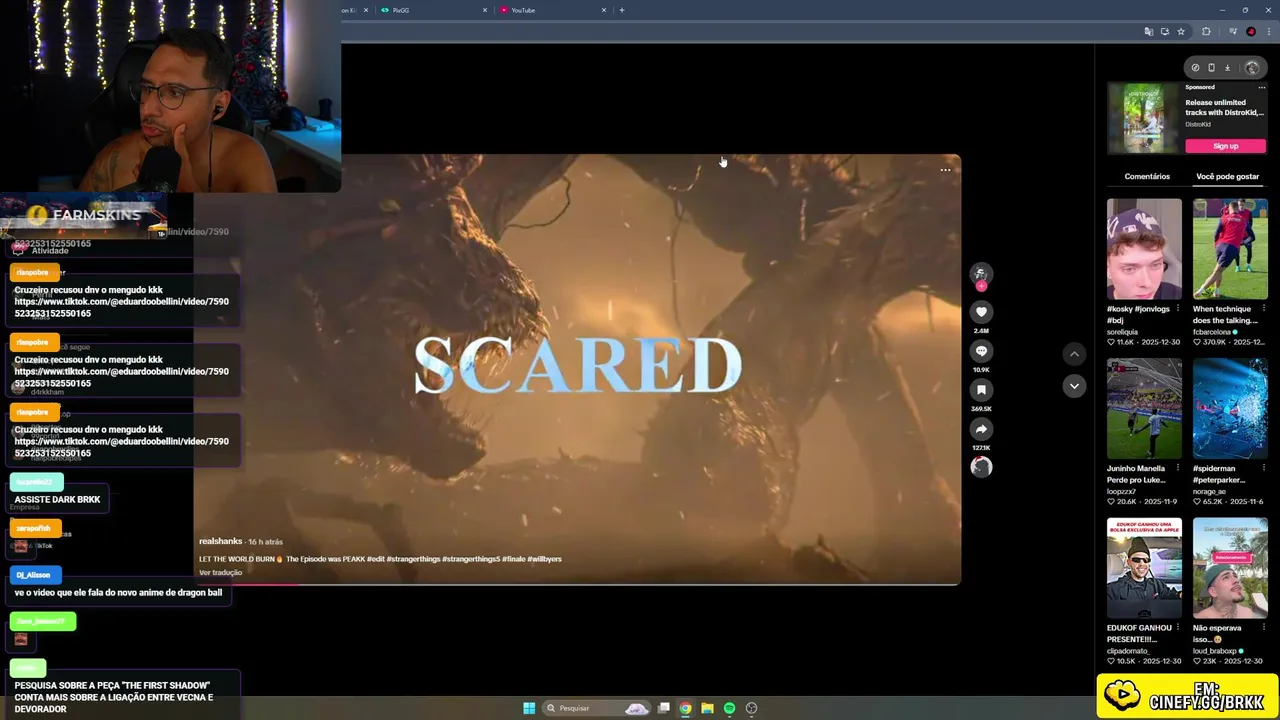Open sponsored ad three-dot menu

1262,88
